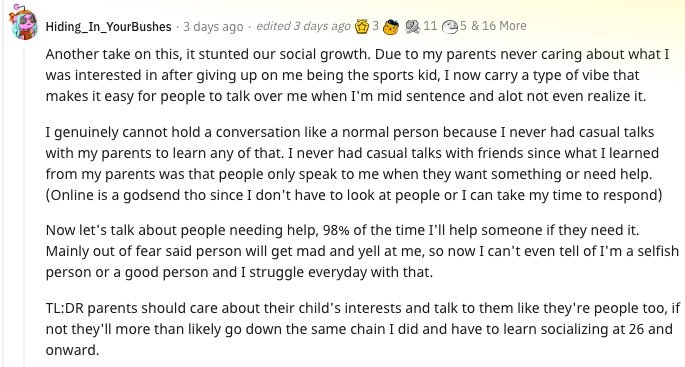Click the final word 'onward.' in the comment

[73, 350]
